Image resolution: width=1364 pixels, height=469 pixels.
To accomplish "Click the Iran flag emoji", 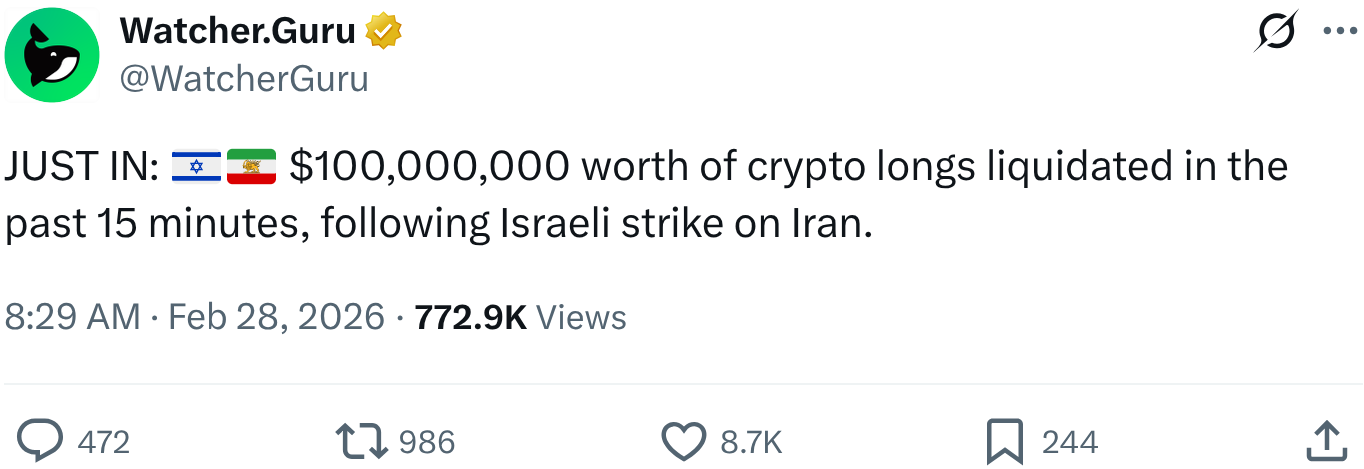I will tap(251, 166).
